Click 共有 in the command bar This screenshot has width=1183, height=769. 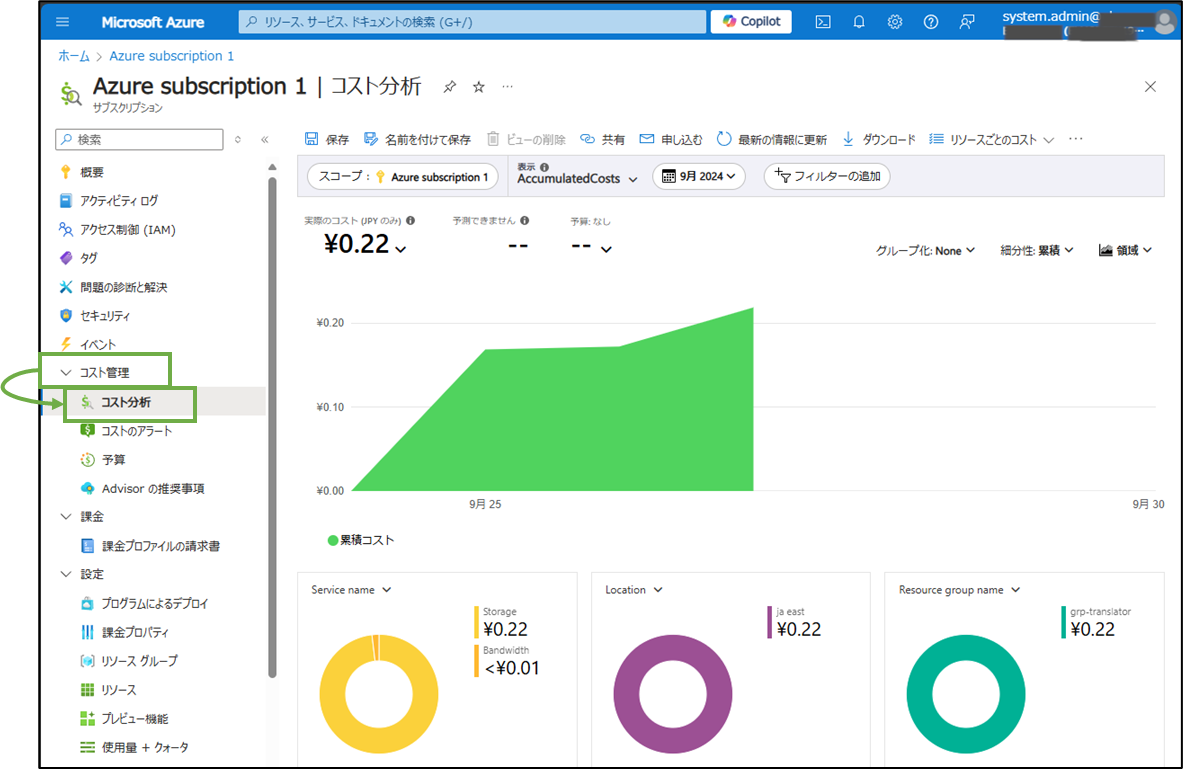pyautogui.click(x=602, y=140)
